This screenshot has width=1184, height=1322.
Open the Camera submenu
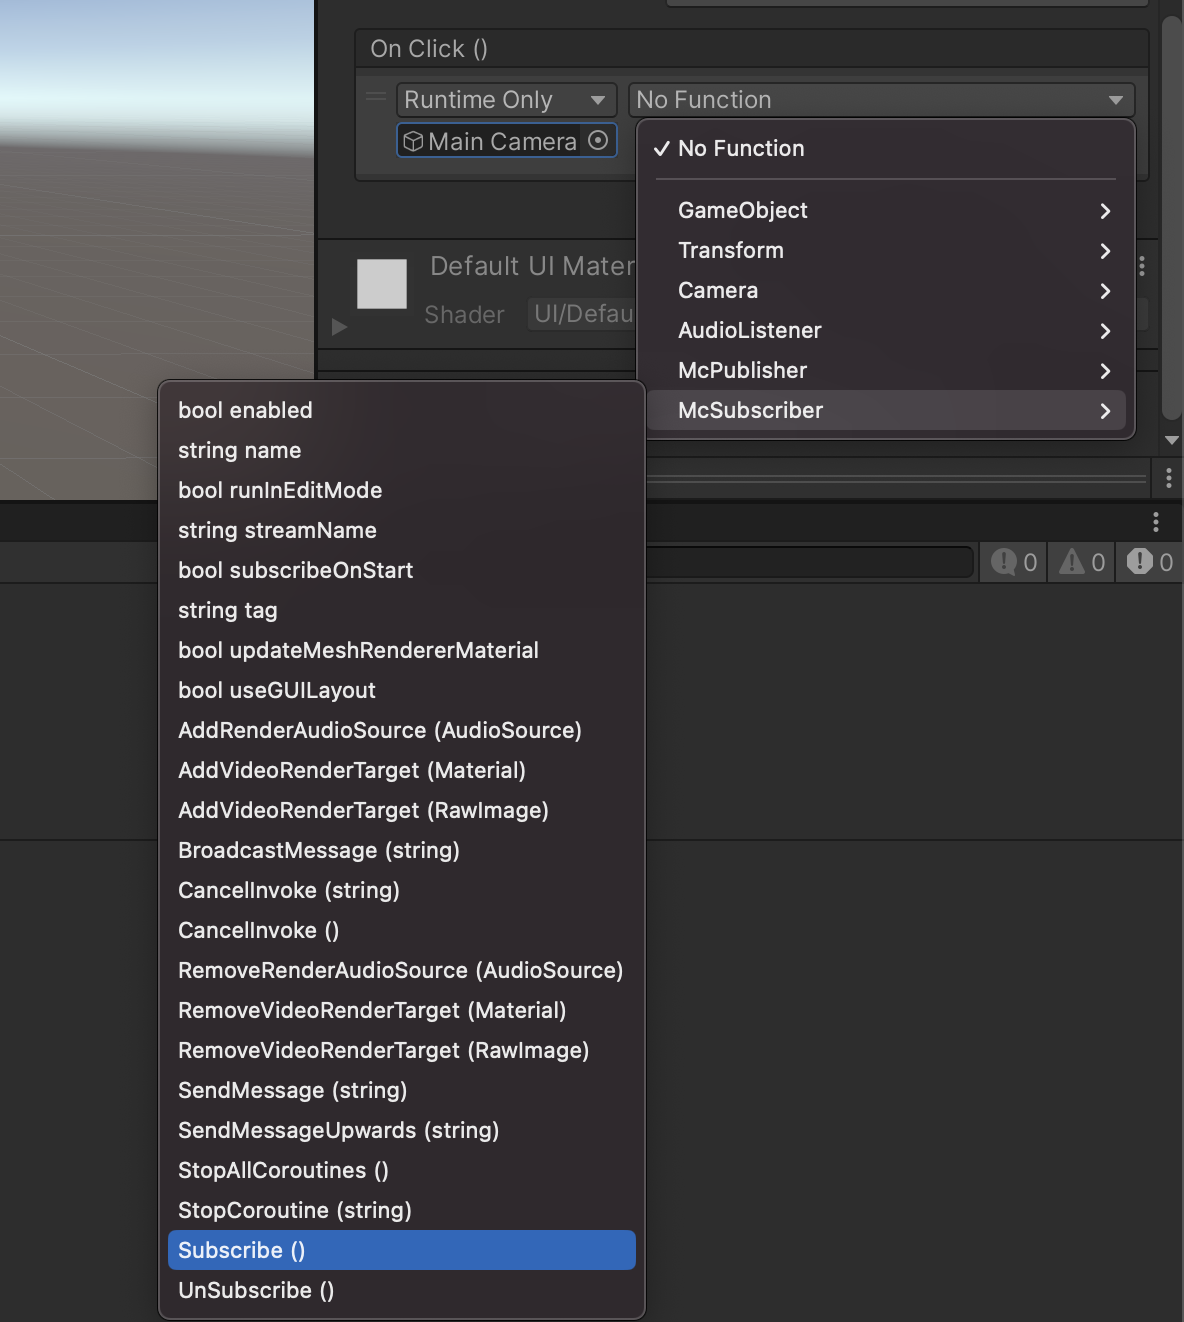click(886, 290)
